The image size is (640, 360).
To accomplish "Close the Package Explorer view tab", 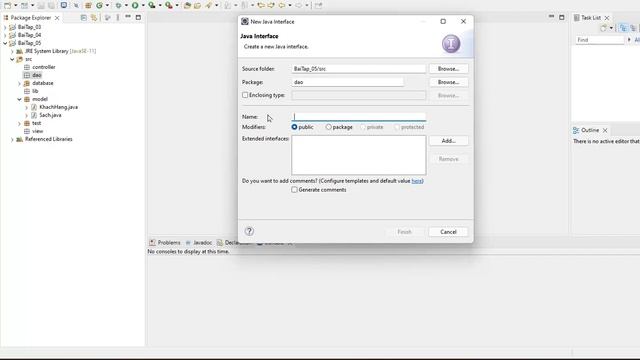I will pos(57,18).
